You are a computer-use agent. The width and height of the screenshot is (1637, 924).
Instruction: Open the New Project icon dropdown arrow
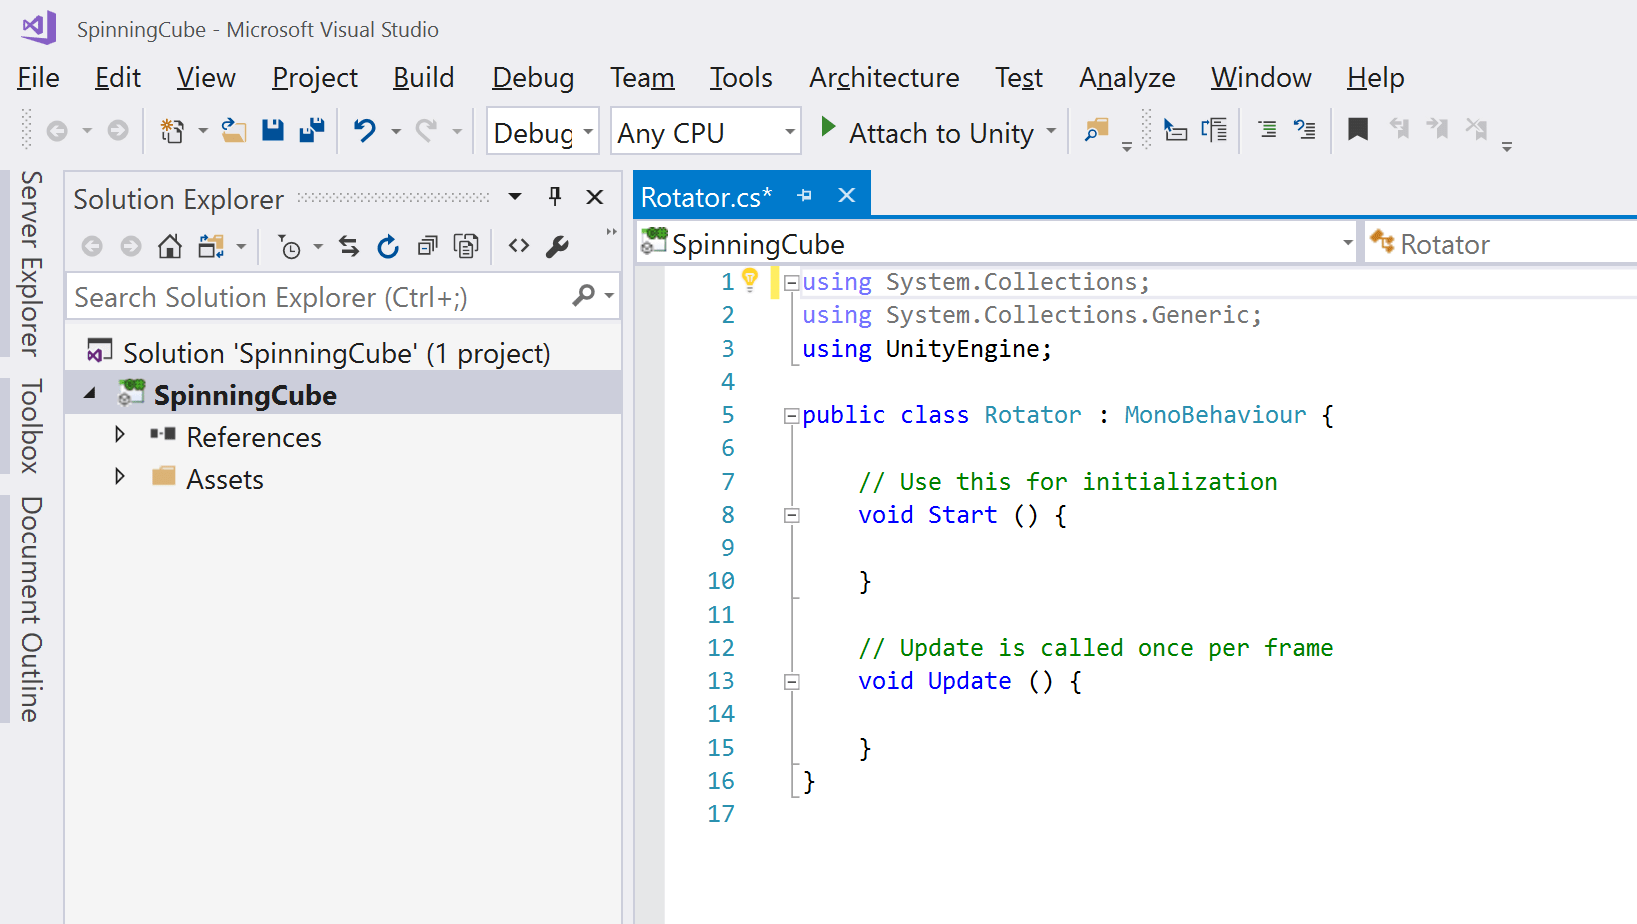click(203, 131)
